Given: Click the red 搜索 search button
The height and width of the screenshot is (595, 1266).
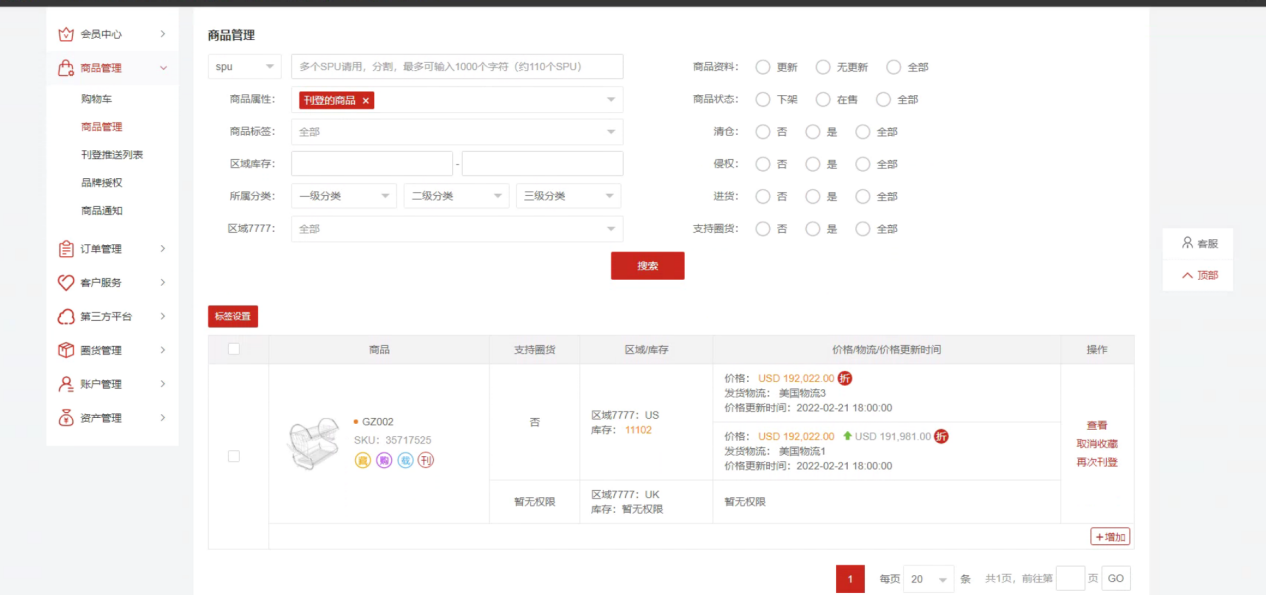Looking at the screenshot, I should click(647, 266).
